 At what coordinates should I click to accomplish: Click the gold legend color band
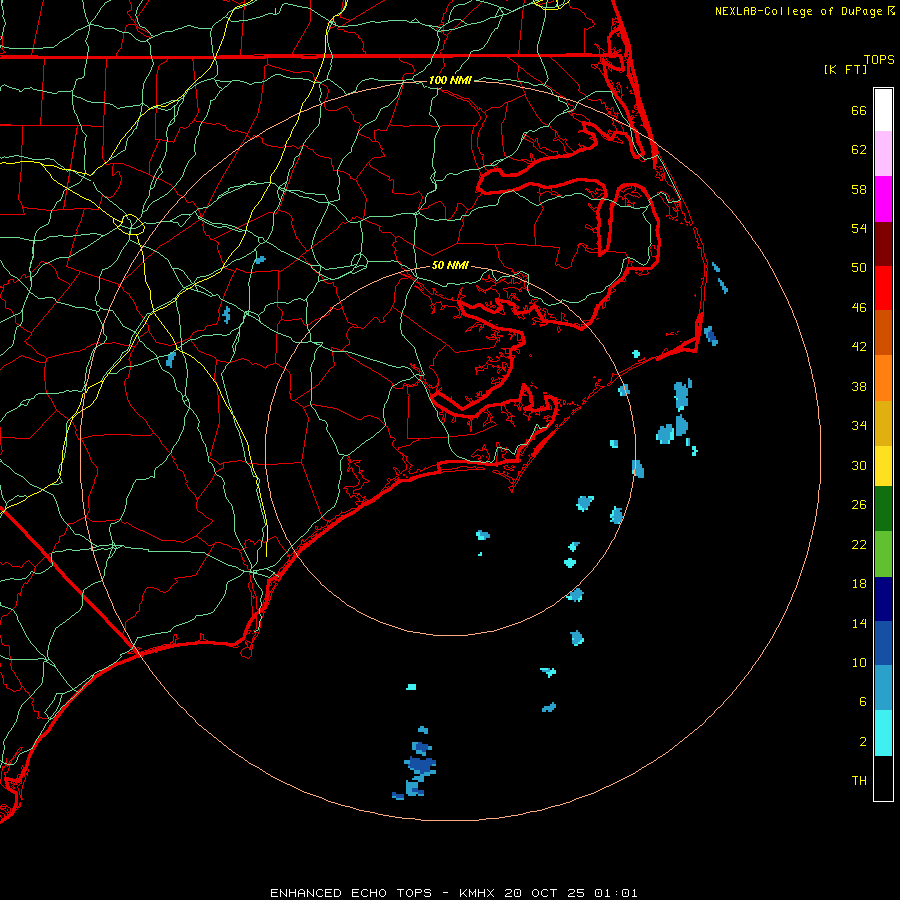click(x=883, y=424)
